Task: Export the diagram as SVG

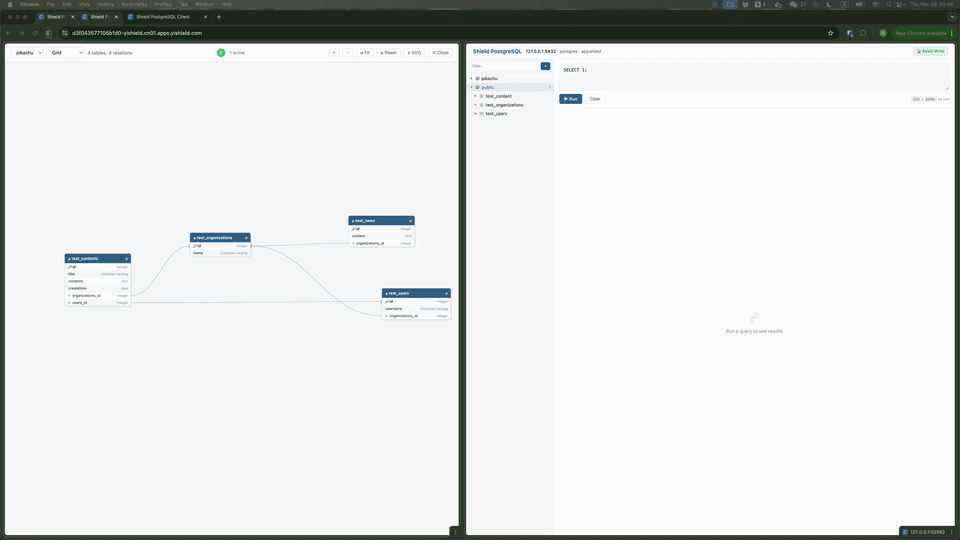Action: tap(414, 53)
